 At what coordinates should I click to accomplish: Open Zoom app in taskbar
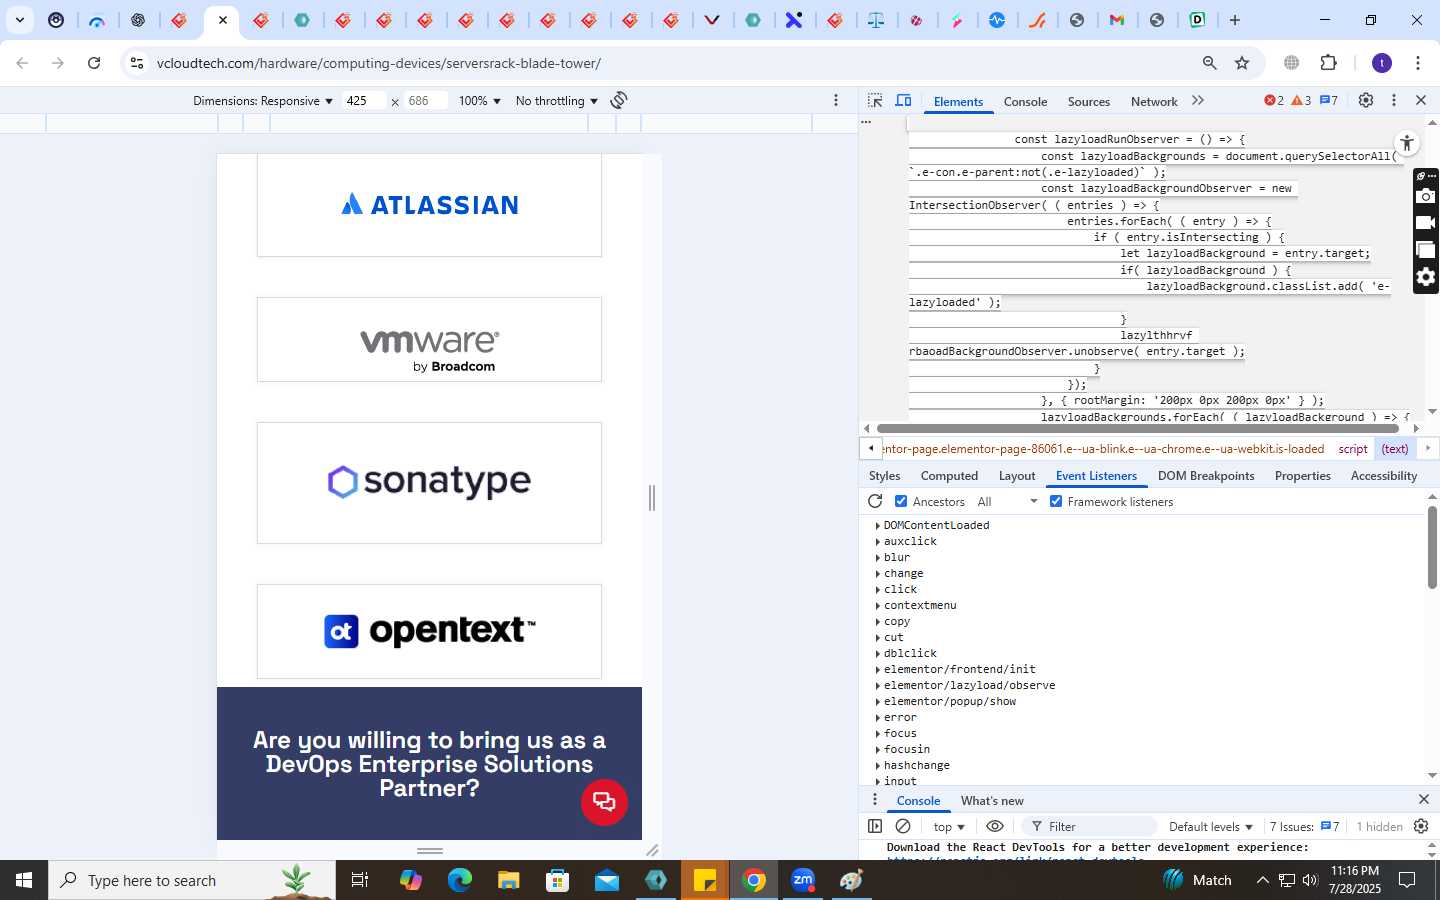(803, 880)
